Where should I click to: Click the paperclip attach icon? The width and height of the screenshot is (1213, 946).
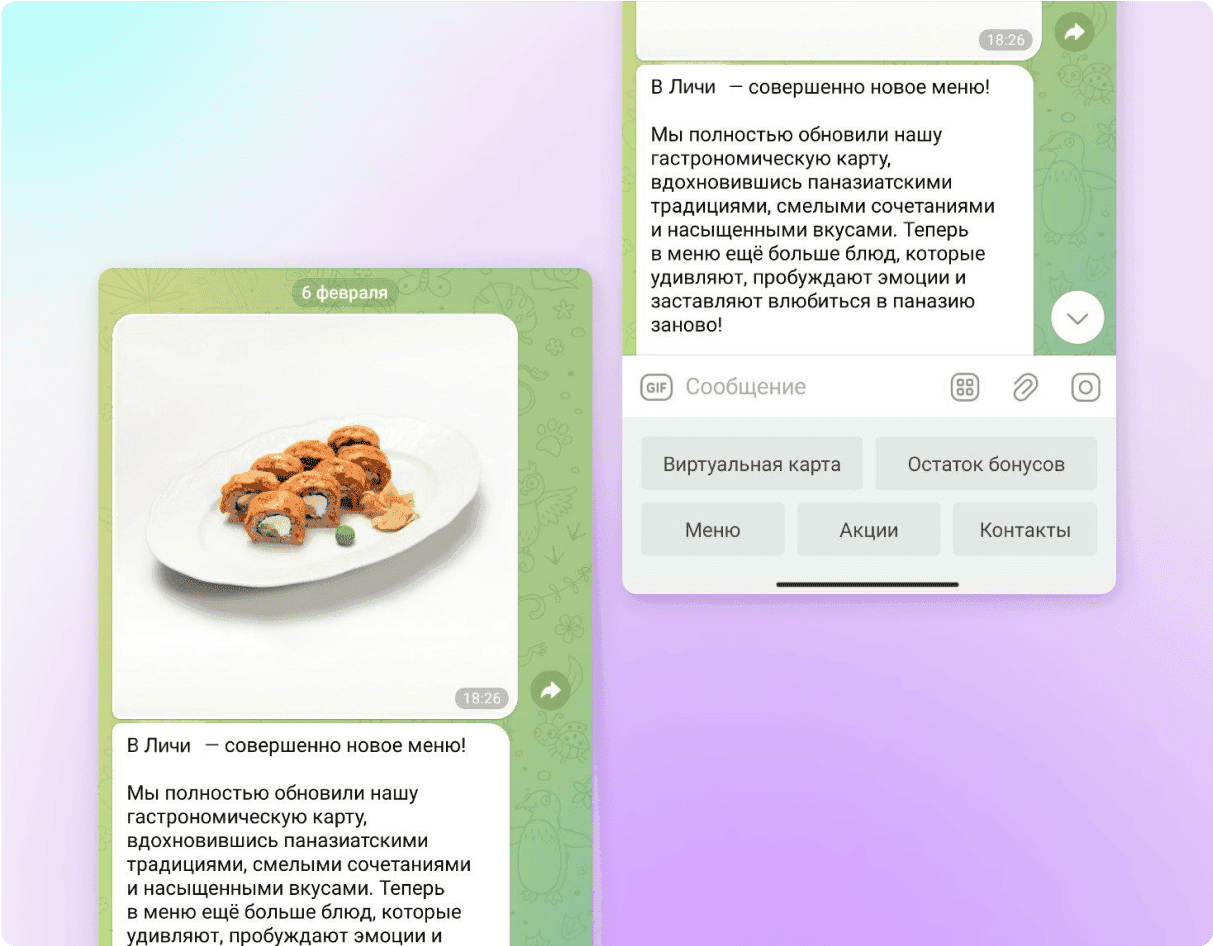[x=1025, y=387]
